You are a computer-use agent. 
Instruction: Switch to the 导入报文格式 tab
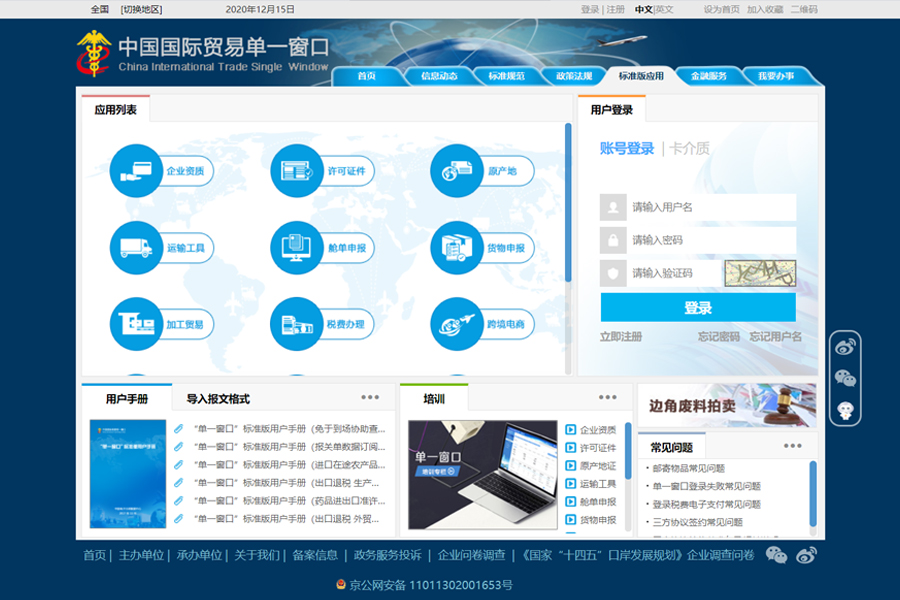point(218,398)
